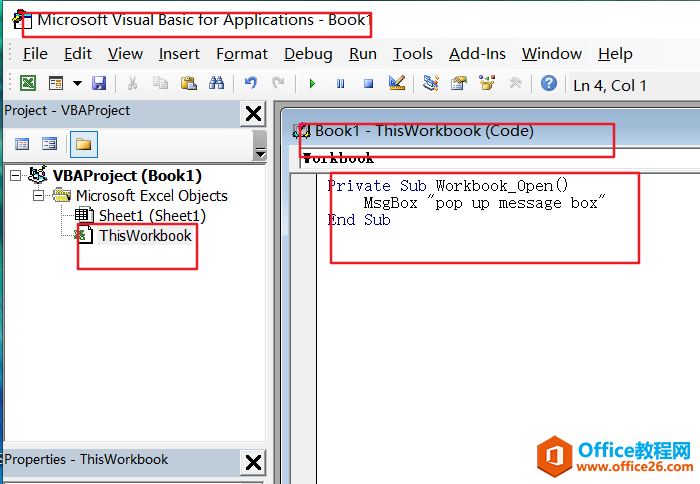This screenshot has height=484, width=700.
Task: Select ThisWorkbook in project tree
Action: click(x=145, y=236)
